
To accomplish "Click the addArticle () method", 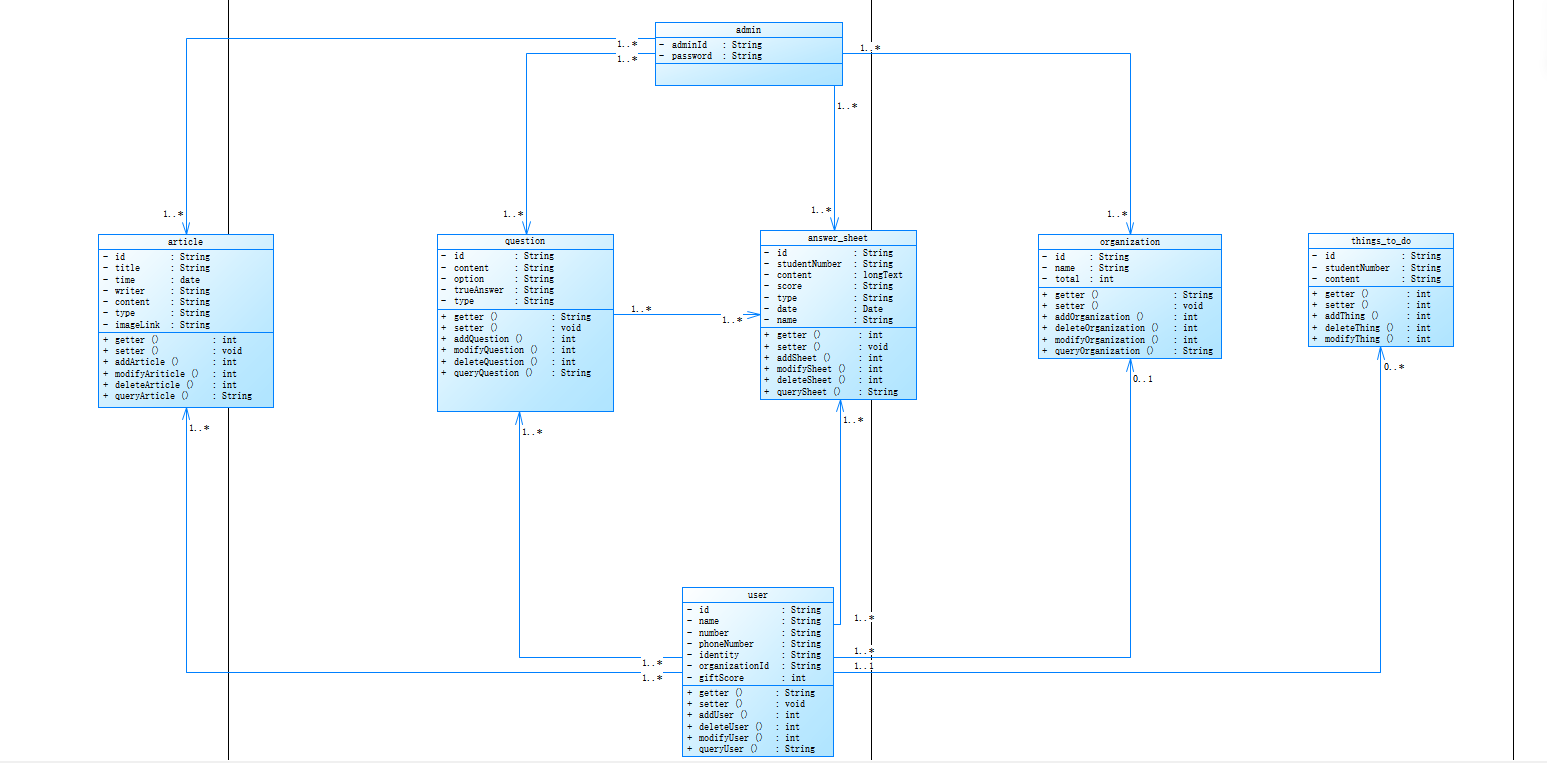I will 169,362.
